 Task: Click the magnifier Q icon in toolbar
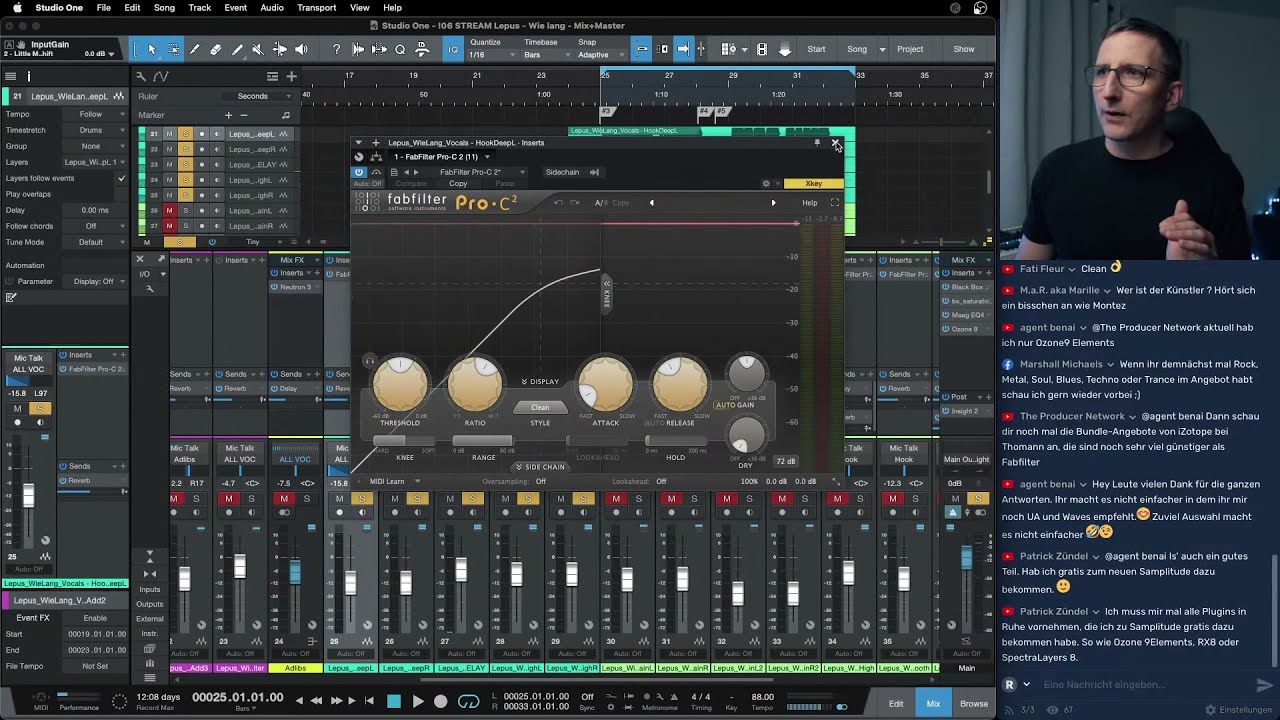400,49
